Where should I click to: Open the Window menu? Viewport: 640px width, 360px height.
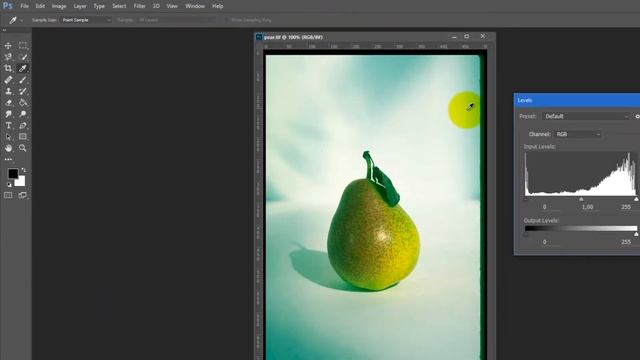(x=195, y=6)
